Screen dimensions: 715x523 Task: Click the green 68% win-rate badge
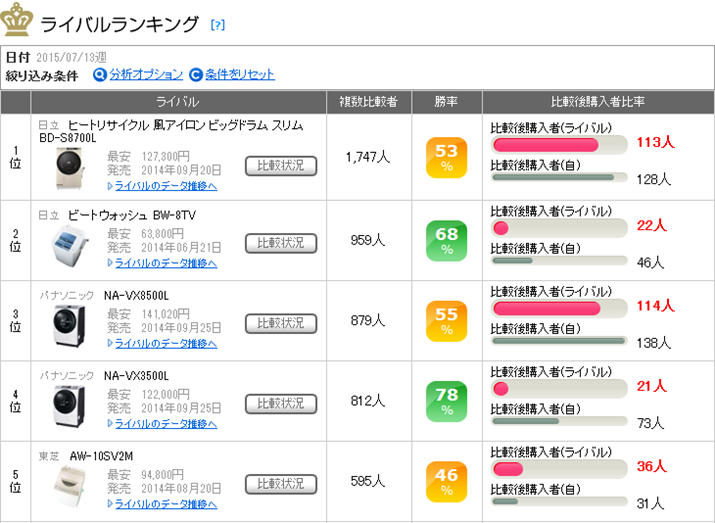pyautogui.click(x=446, y=240)
